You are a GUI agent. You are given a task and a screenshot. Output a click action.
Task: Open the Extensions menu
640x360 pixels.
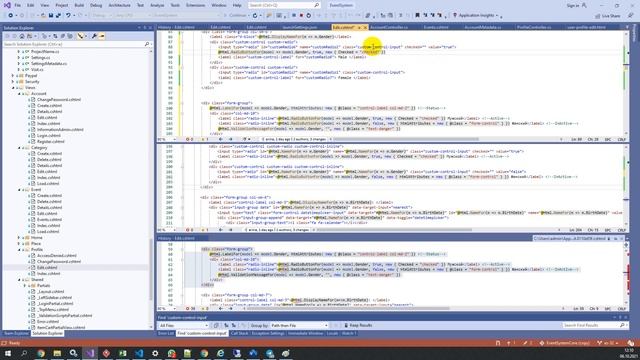point(196,5)
